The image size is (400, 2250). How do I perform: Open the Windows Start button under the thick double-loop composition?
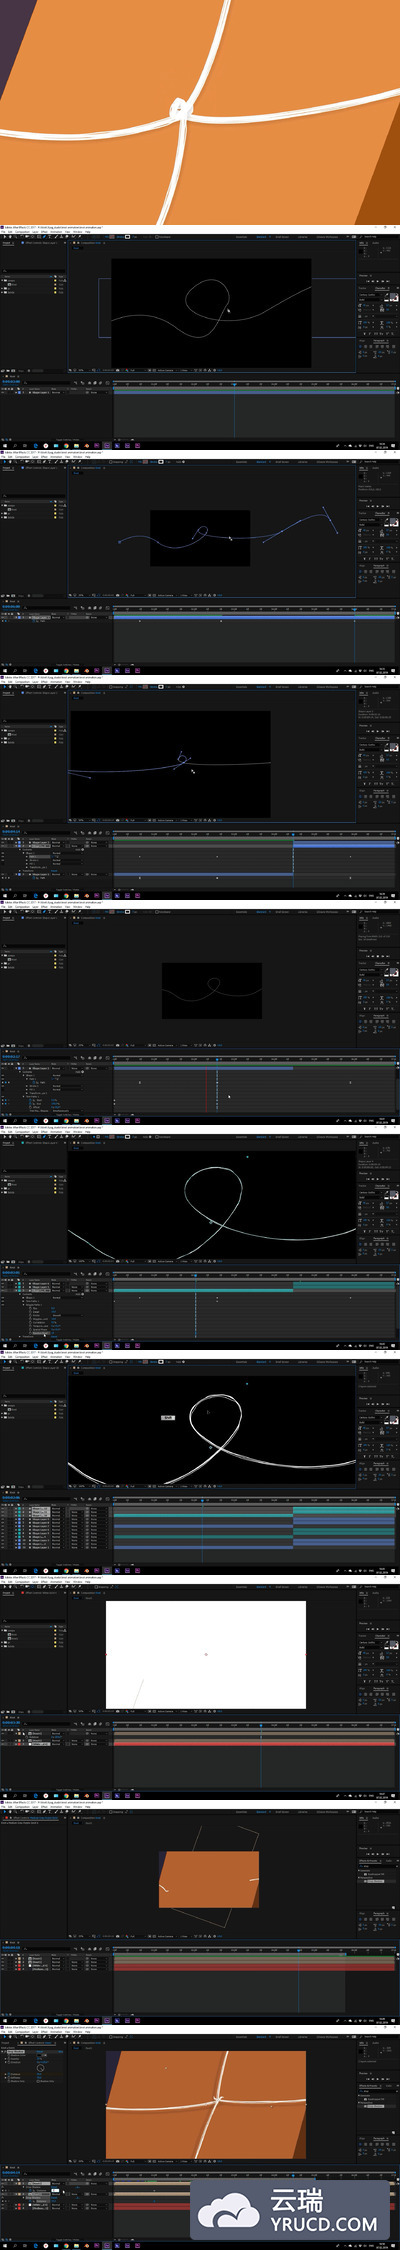3,1570
